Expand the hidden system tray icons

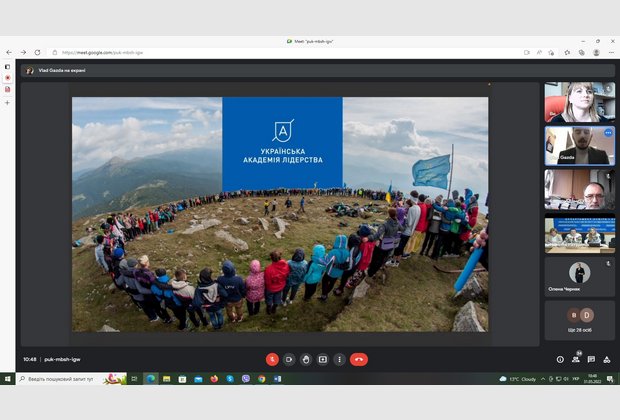click(x=543, y=379)
